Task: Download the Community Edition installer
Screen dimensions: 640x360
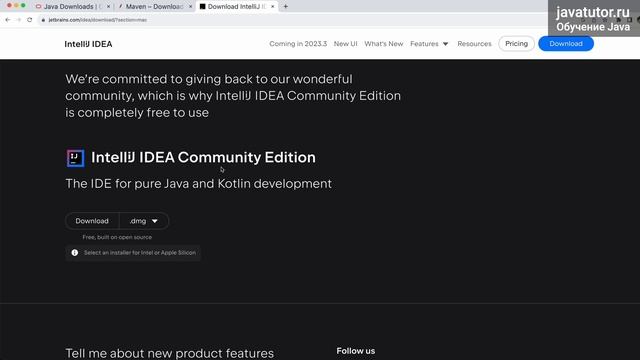Action: point(92,221)
